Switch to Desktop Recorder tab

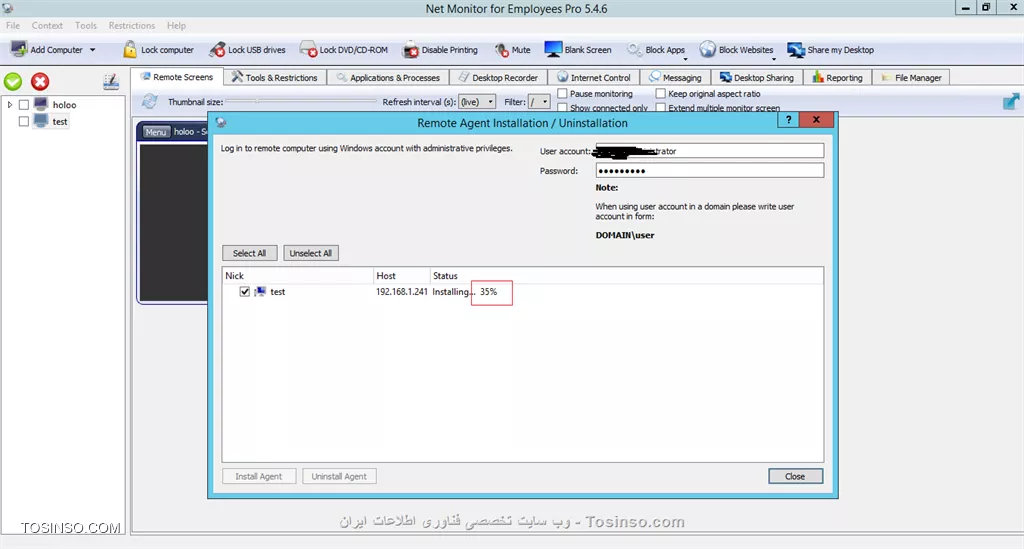click(x=498, y=77)
